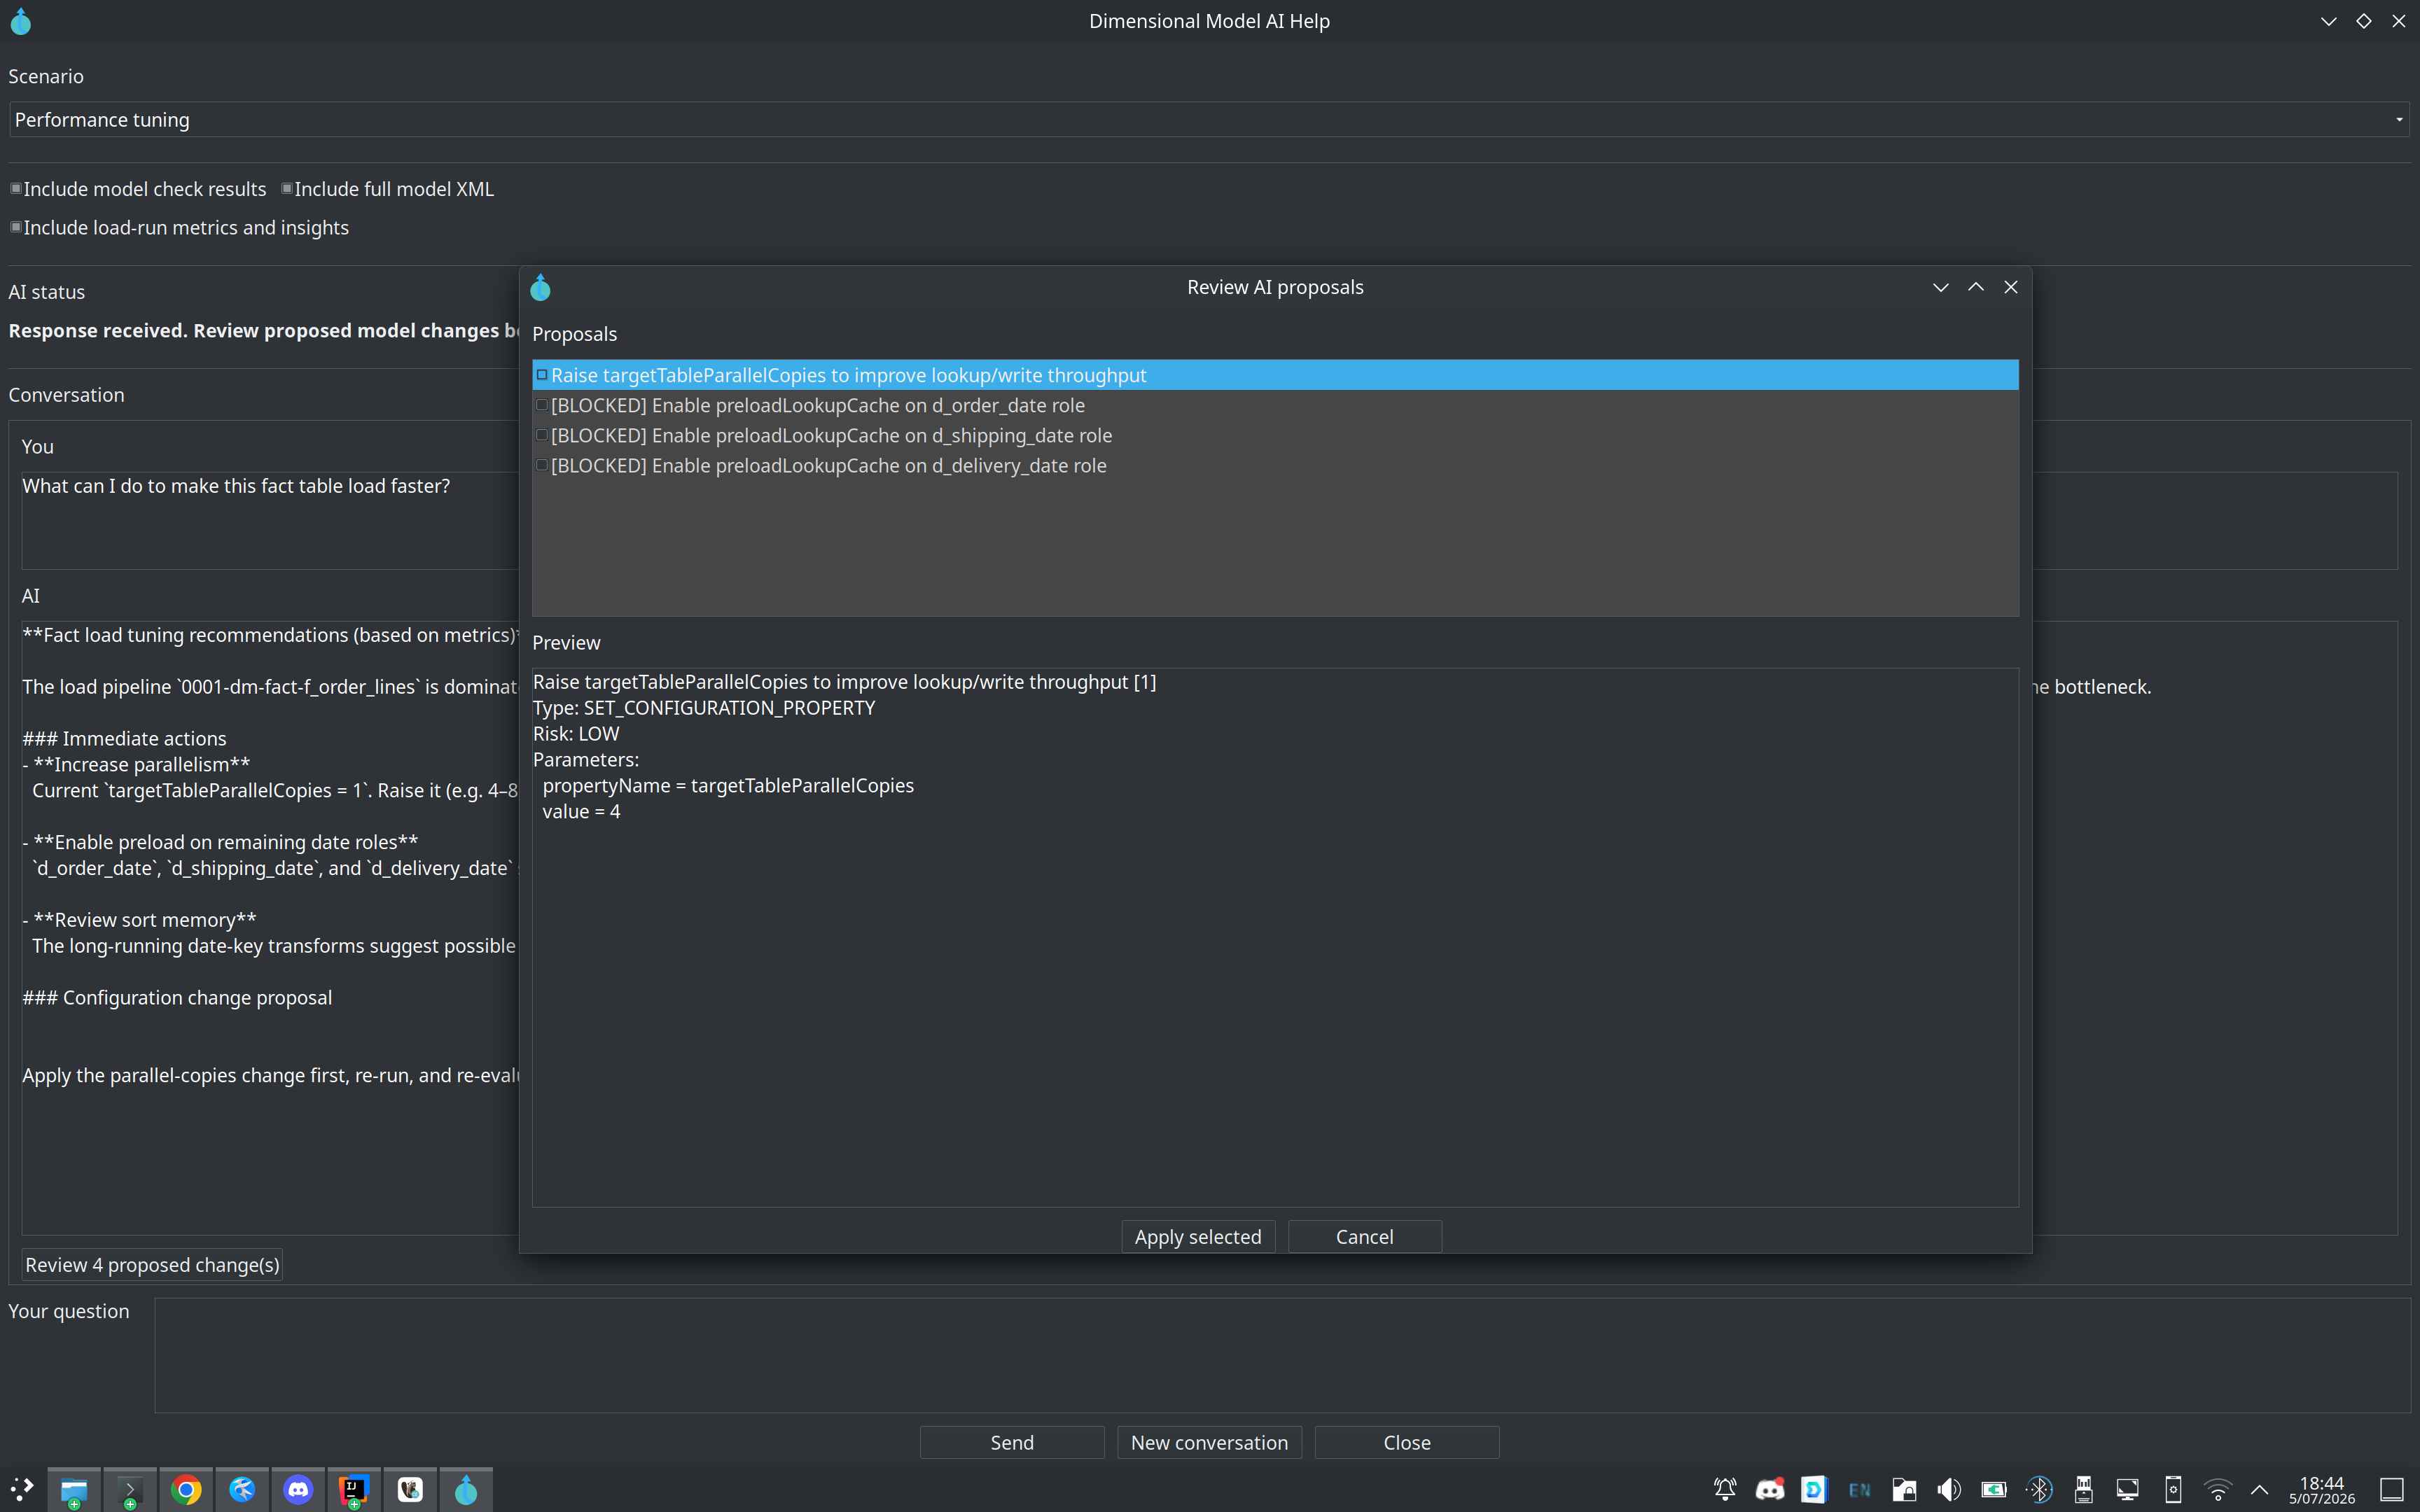Toggle Include load-run metrics and insights checkbox
Image resolution: width=2420 pixels, height=1512 pixels.
[x=16, y=228]
